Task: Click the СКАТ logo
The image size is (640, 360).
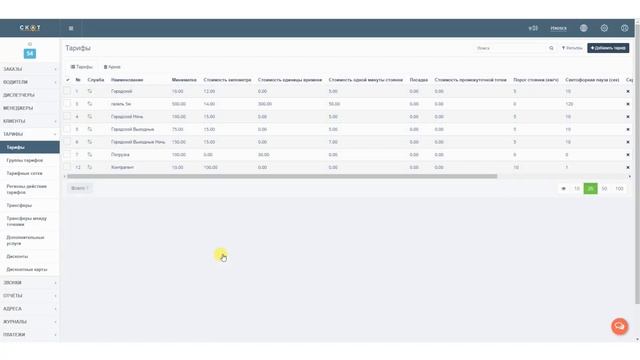Action: click(x=30, y=28)
